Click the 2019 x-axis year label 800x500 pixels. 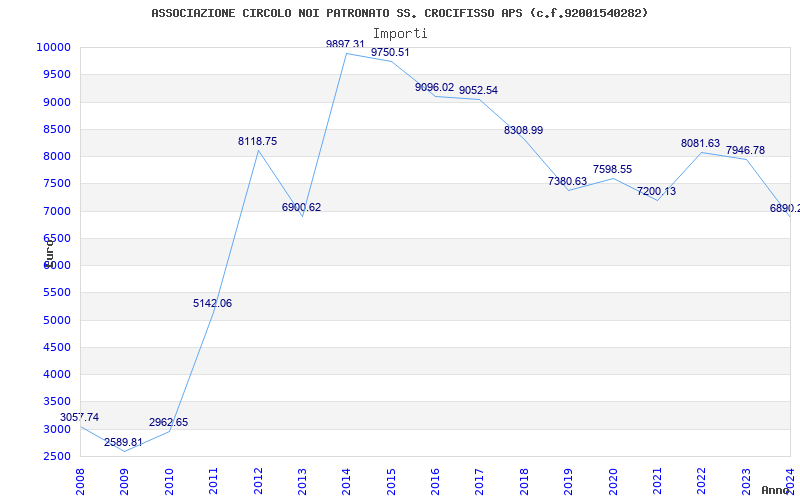(x=569, y=481)
